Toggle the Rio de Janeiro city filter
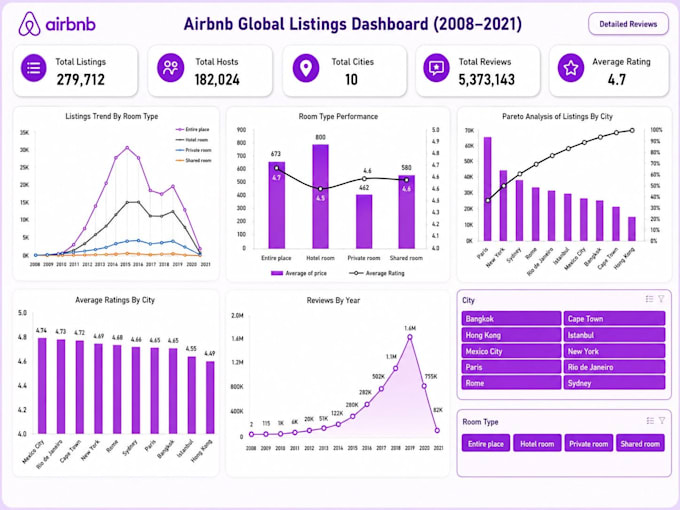Screen dimensions: 680x510 click(614, 367)
